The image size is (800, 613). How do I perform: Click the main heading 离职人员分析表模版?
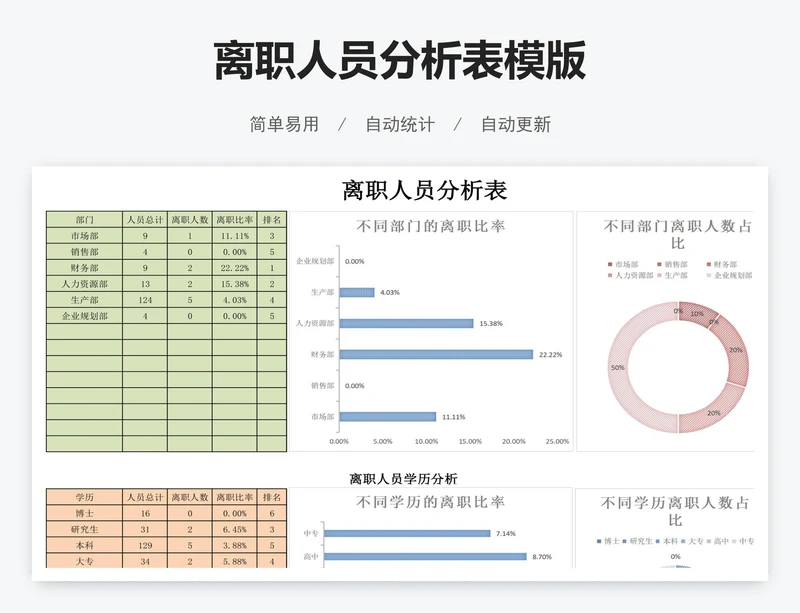coord(399,61)
